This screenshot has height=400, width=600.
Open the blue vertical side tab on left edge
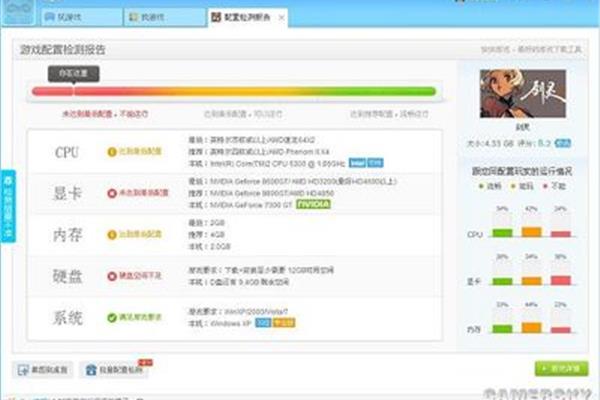(8, 206)
